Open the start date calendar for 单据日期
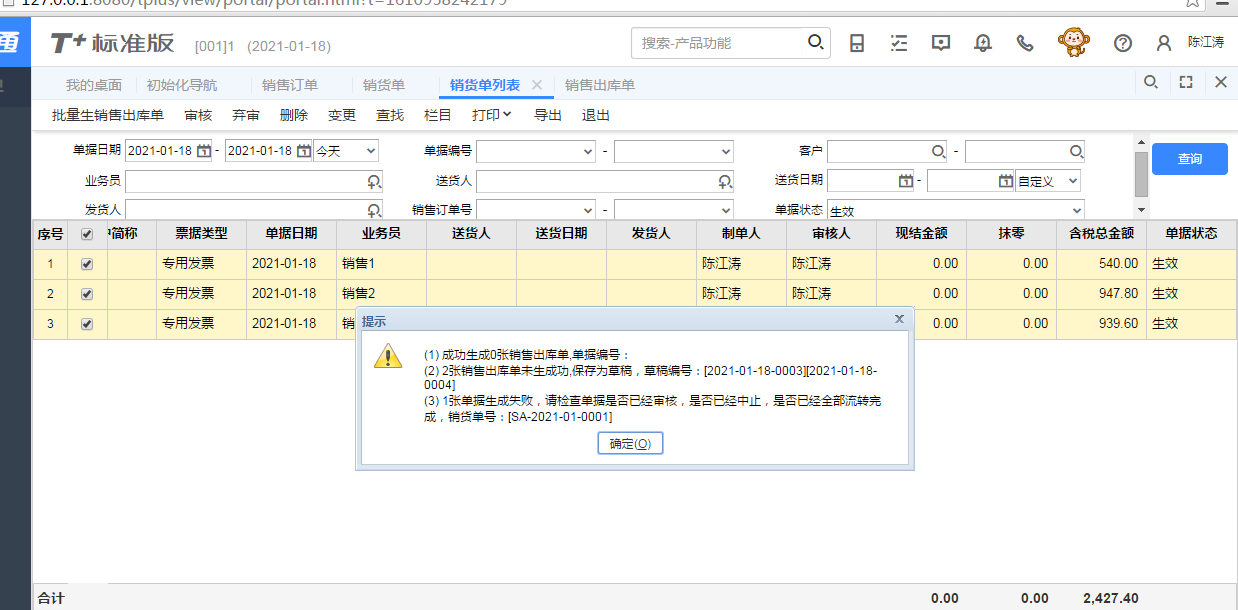Viewport: 1238px width, 610px height. tap(204, 151)
